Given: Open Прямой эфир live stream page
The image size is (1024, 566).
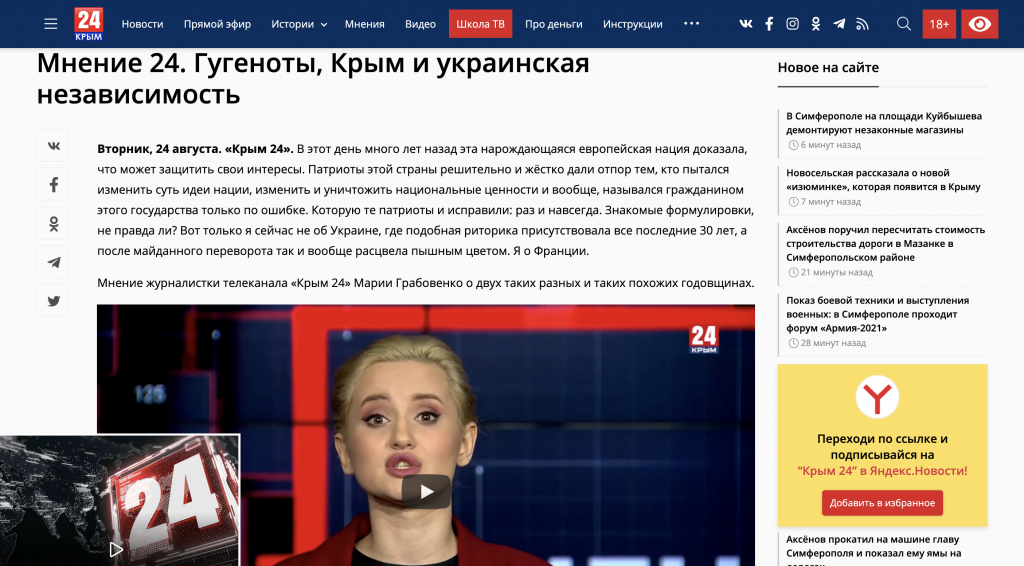Looking at the screenshot, I should point(217,24).
